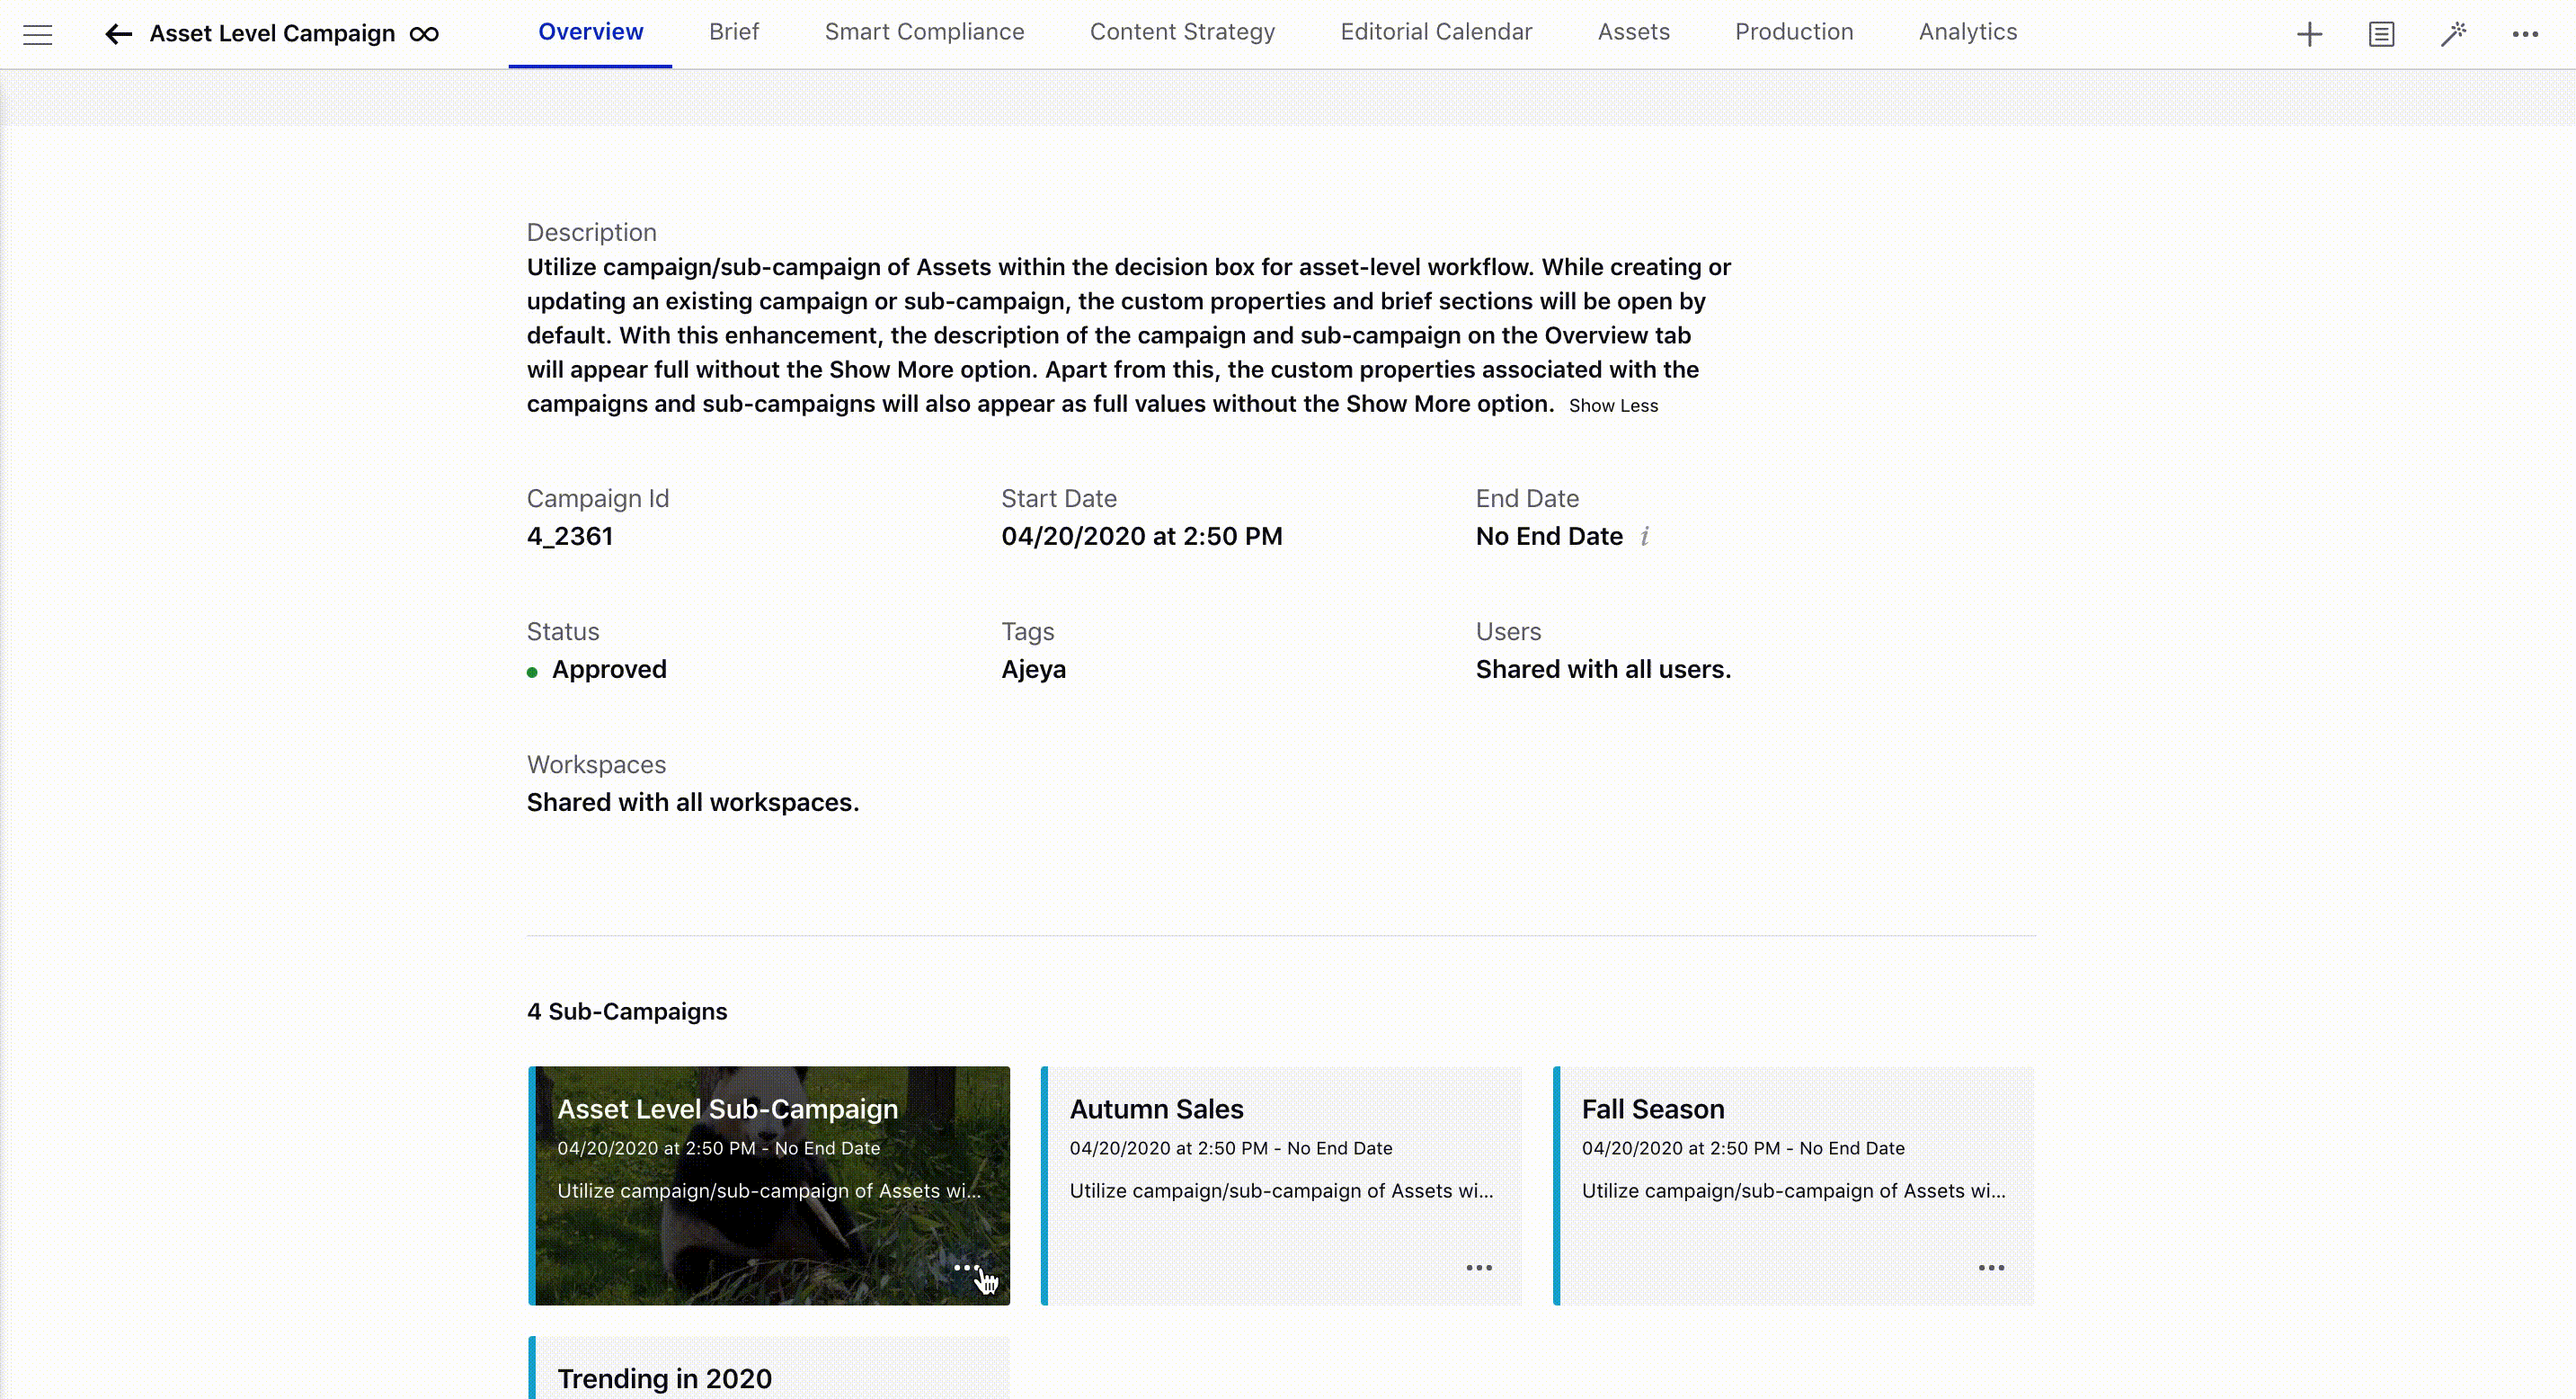
Task: Click the add new item icon
Action: tap(2309, 32)
